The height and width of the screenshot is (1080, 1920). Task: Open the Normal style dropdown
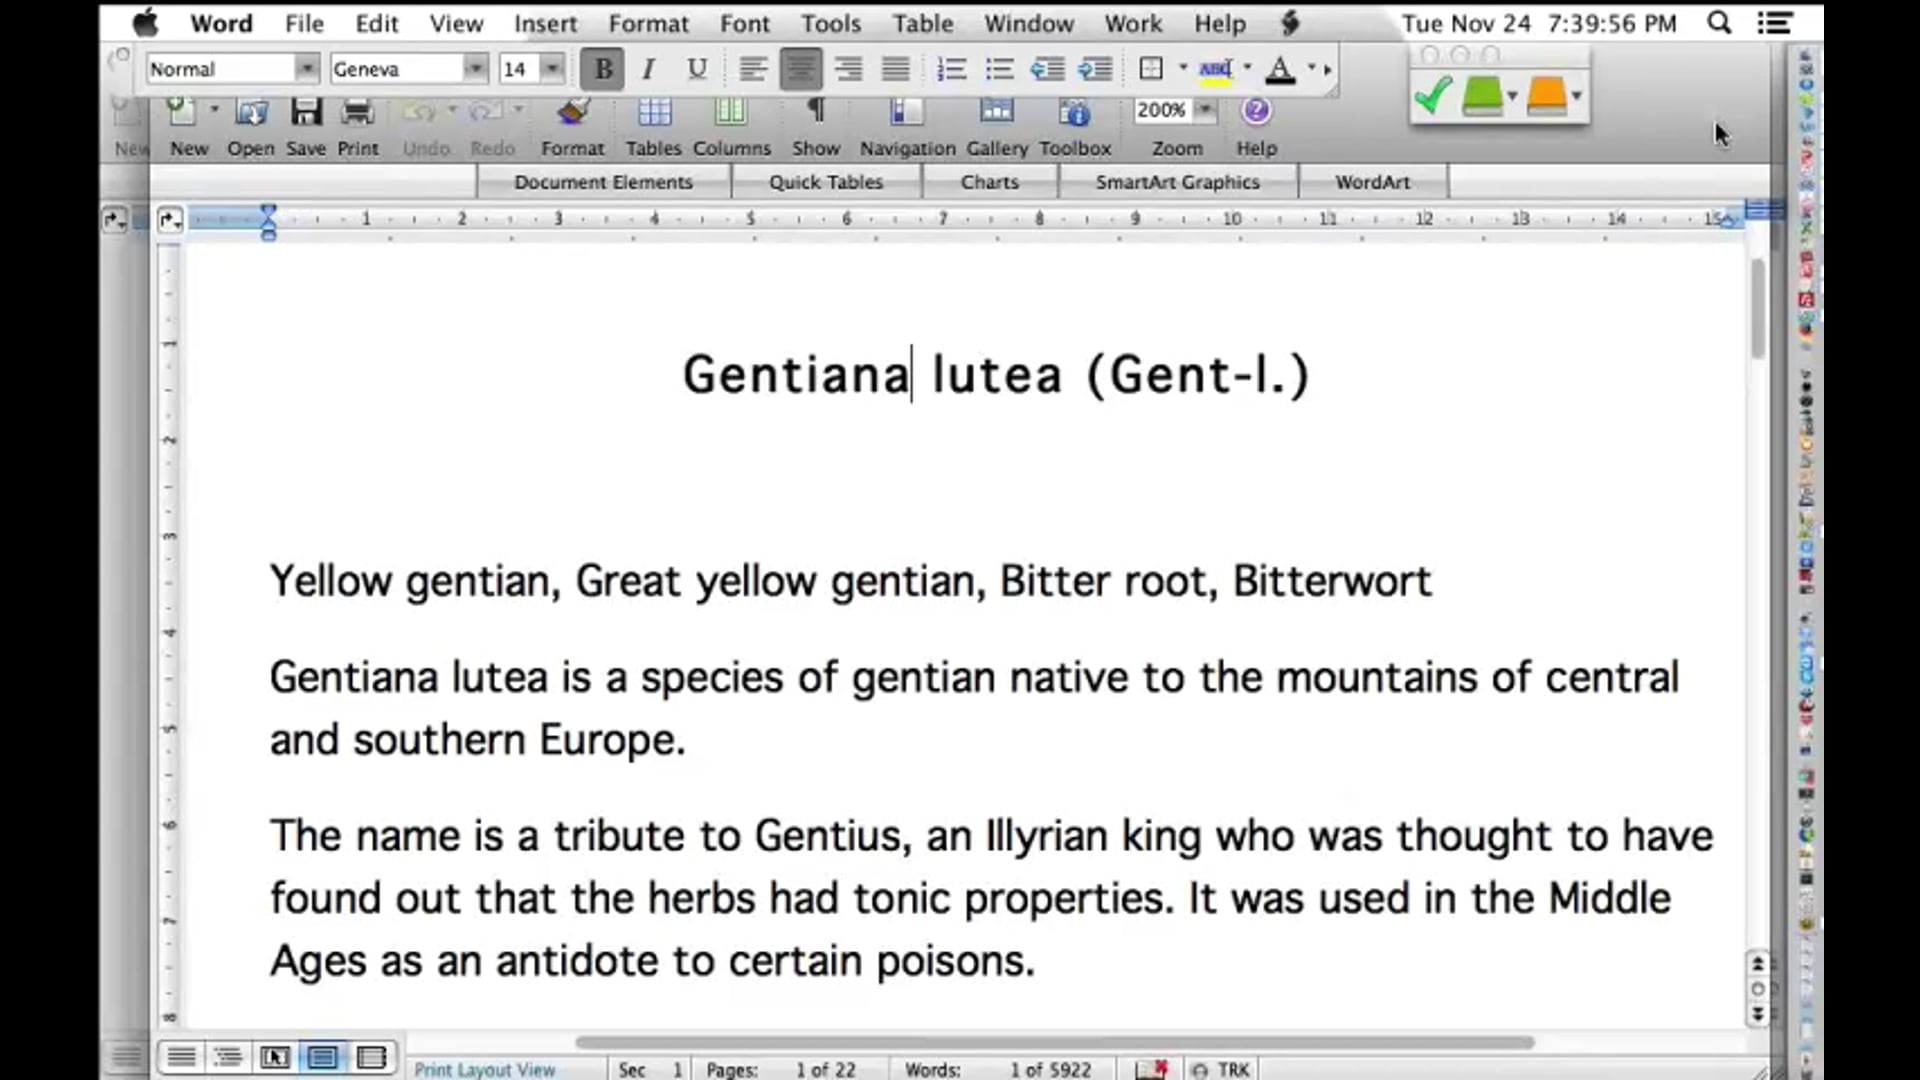(306, 69)
